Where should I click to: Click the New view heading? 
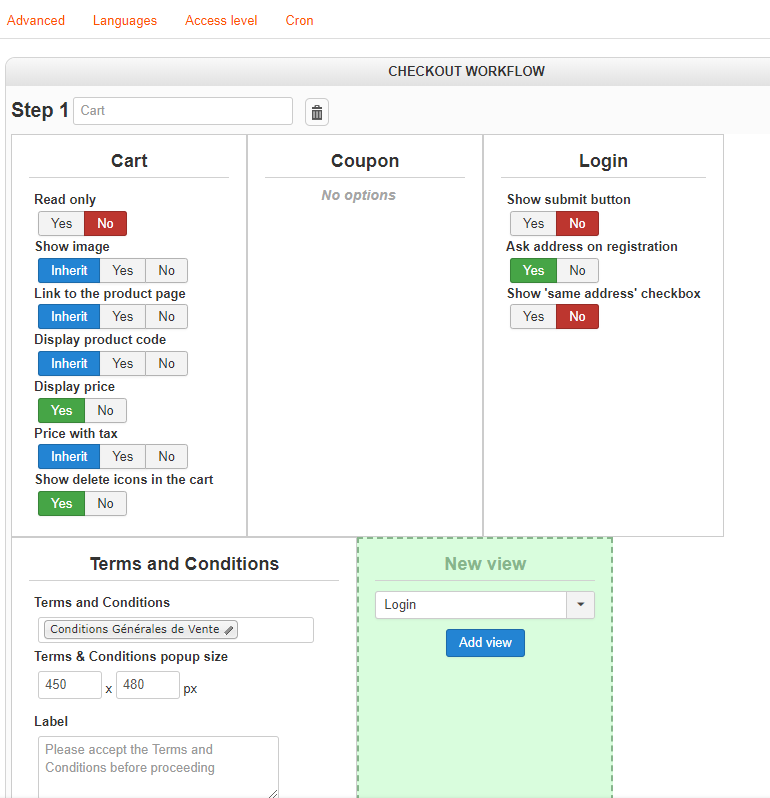[x=485, y=564]
